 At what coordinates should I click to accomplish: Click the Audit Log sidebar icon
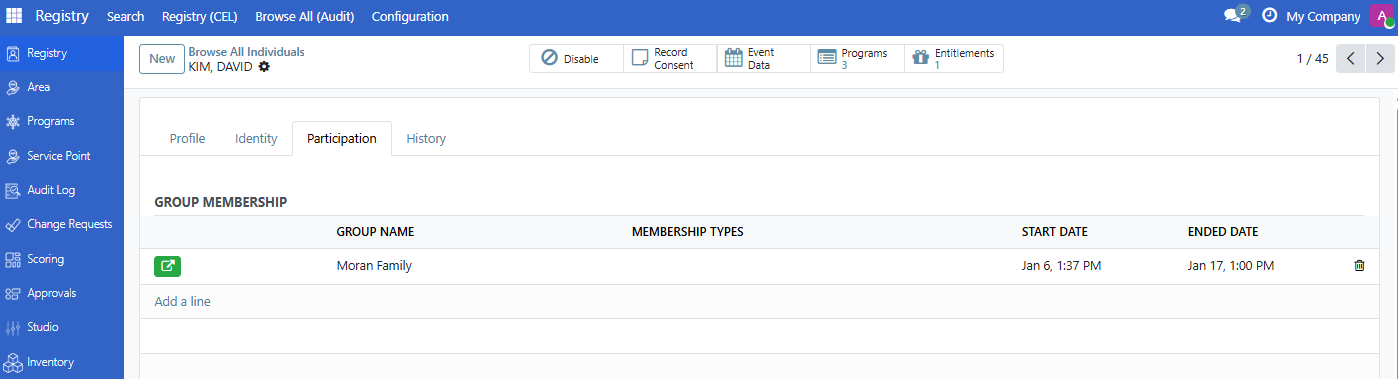click(13, 190)
